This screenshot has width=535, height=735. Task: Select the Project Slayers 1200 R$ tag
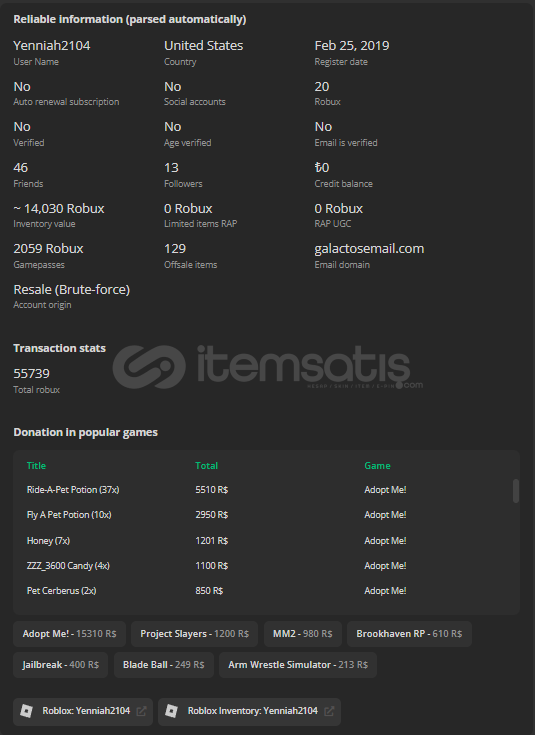(194, 634)
